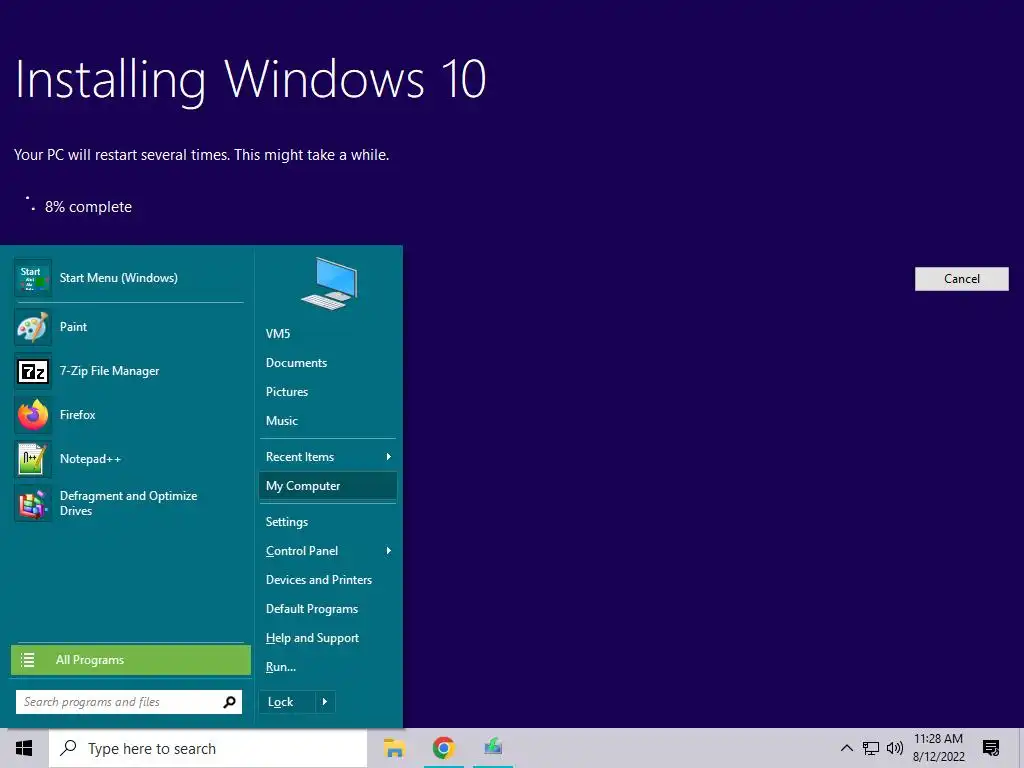Expand the Control Panel submenu arrow
The height and width of the screenshot is (768, 1024).
389,551
